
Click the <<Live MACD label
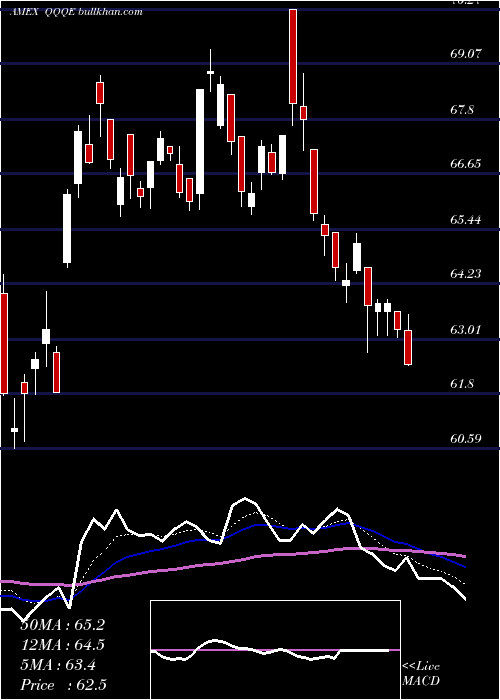(x=421, y=673)
